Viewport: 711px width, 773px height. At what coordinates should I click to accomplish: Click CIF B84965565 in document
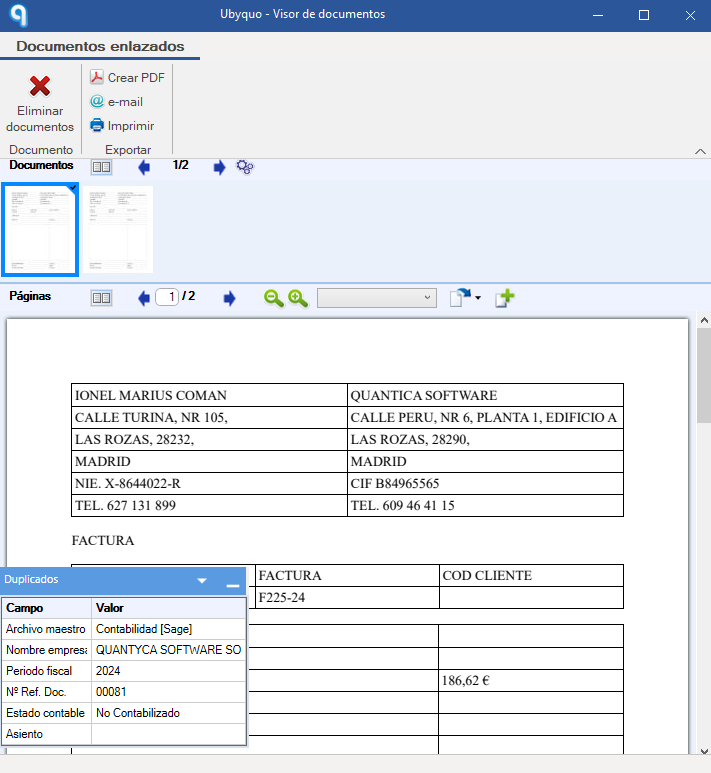click(x=394, y=483)
